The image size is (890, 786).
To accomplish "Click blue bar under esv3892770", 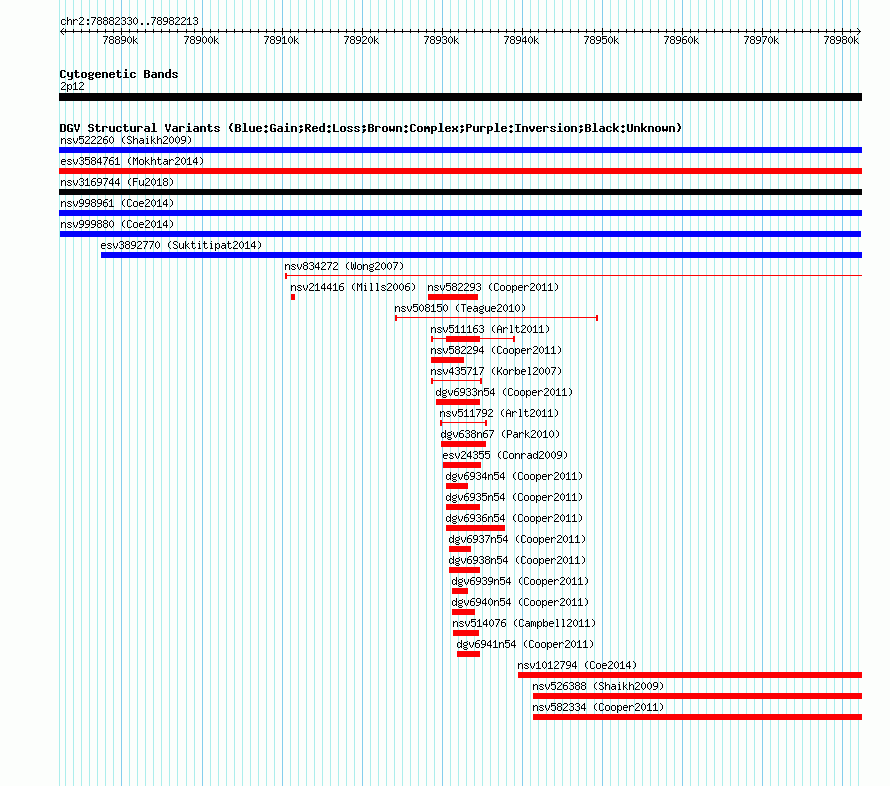I will click(481, 255).
